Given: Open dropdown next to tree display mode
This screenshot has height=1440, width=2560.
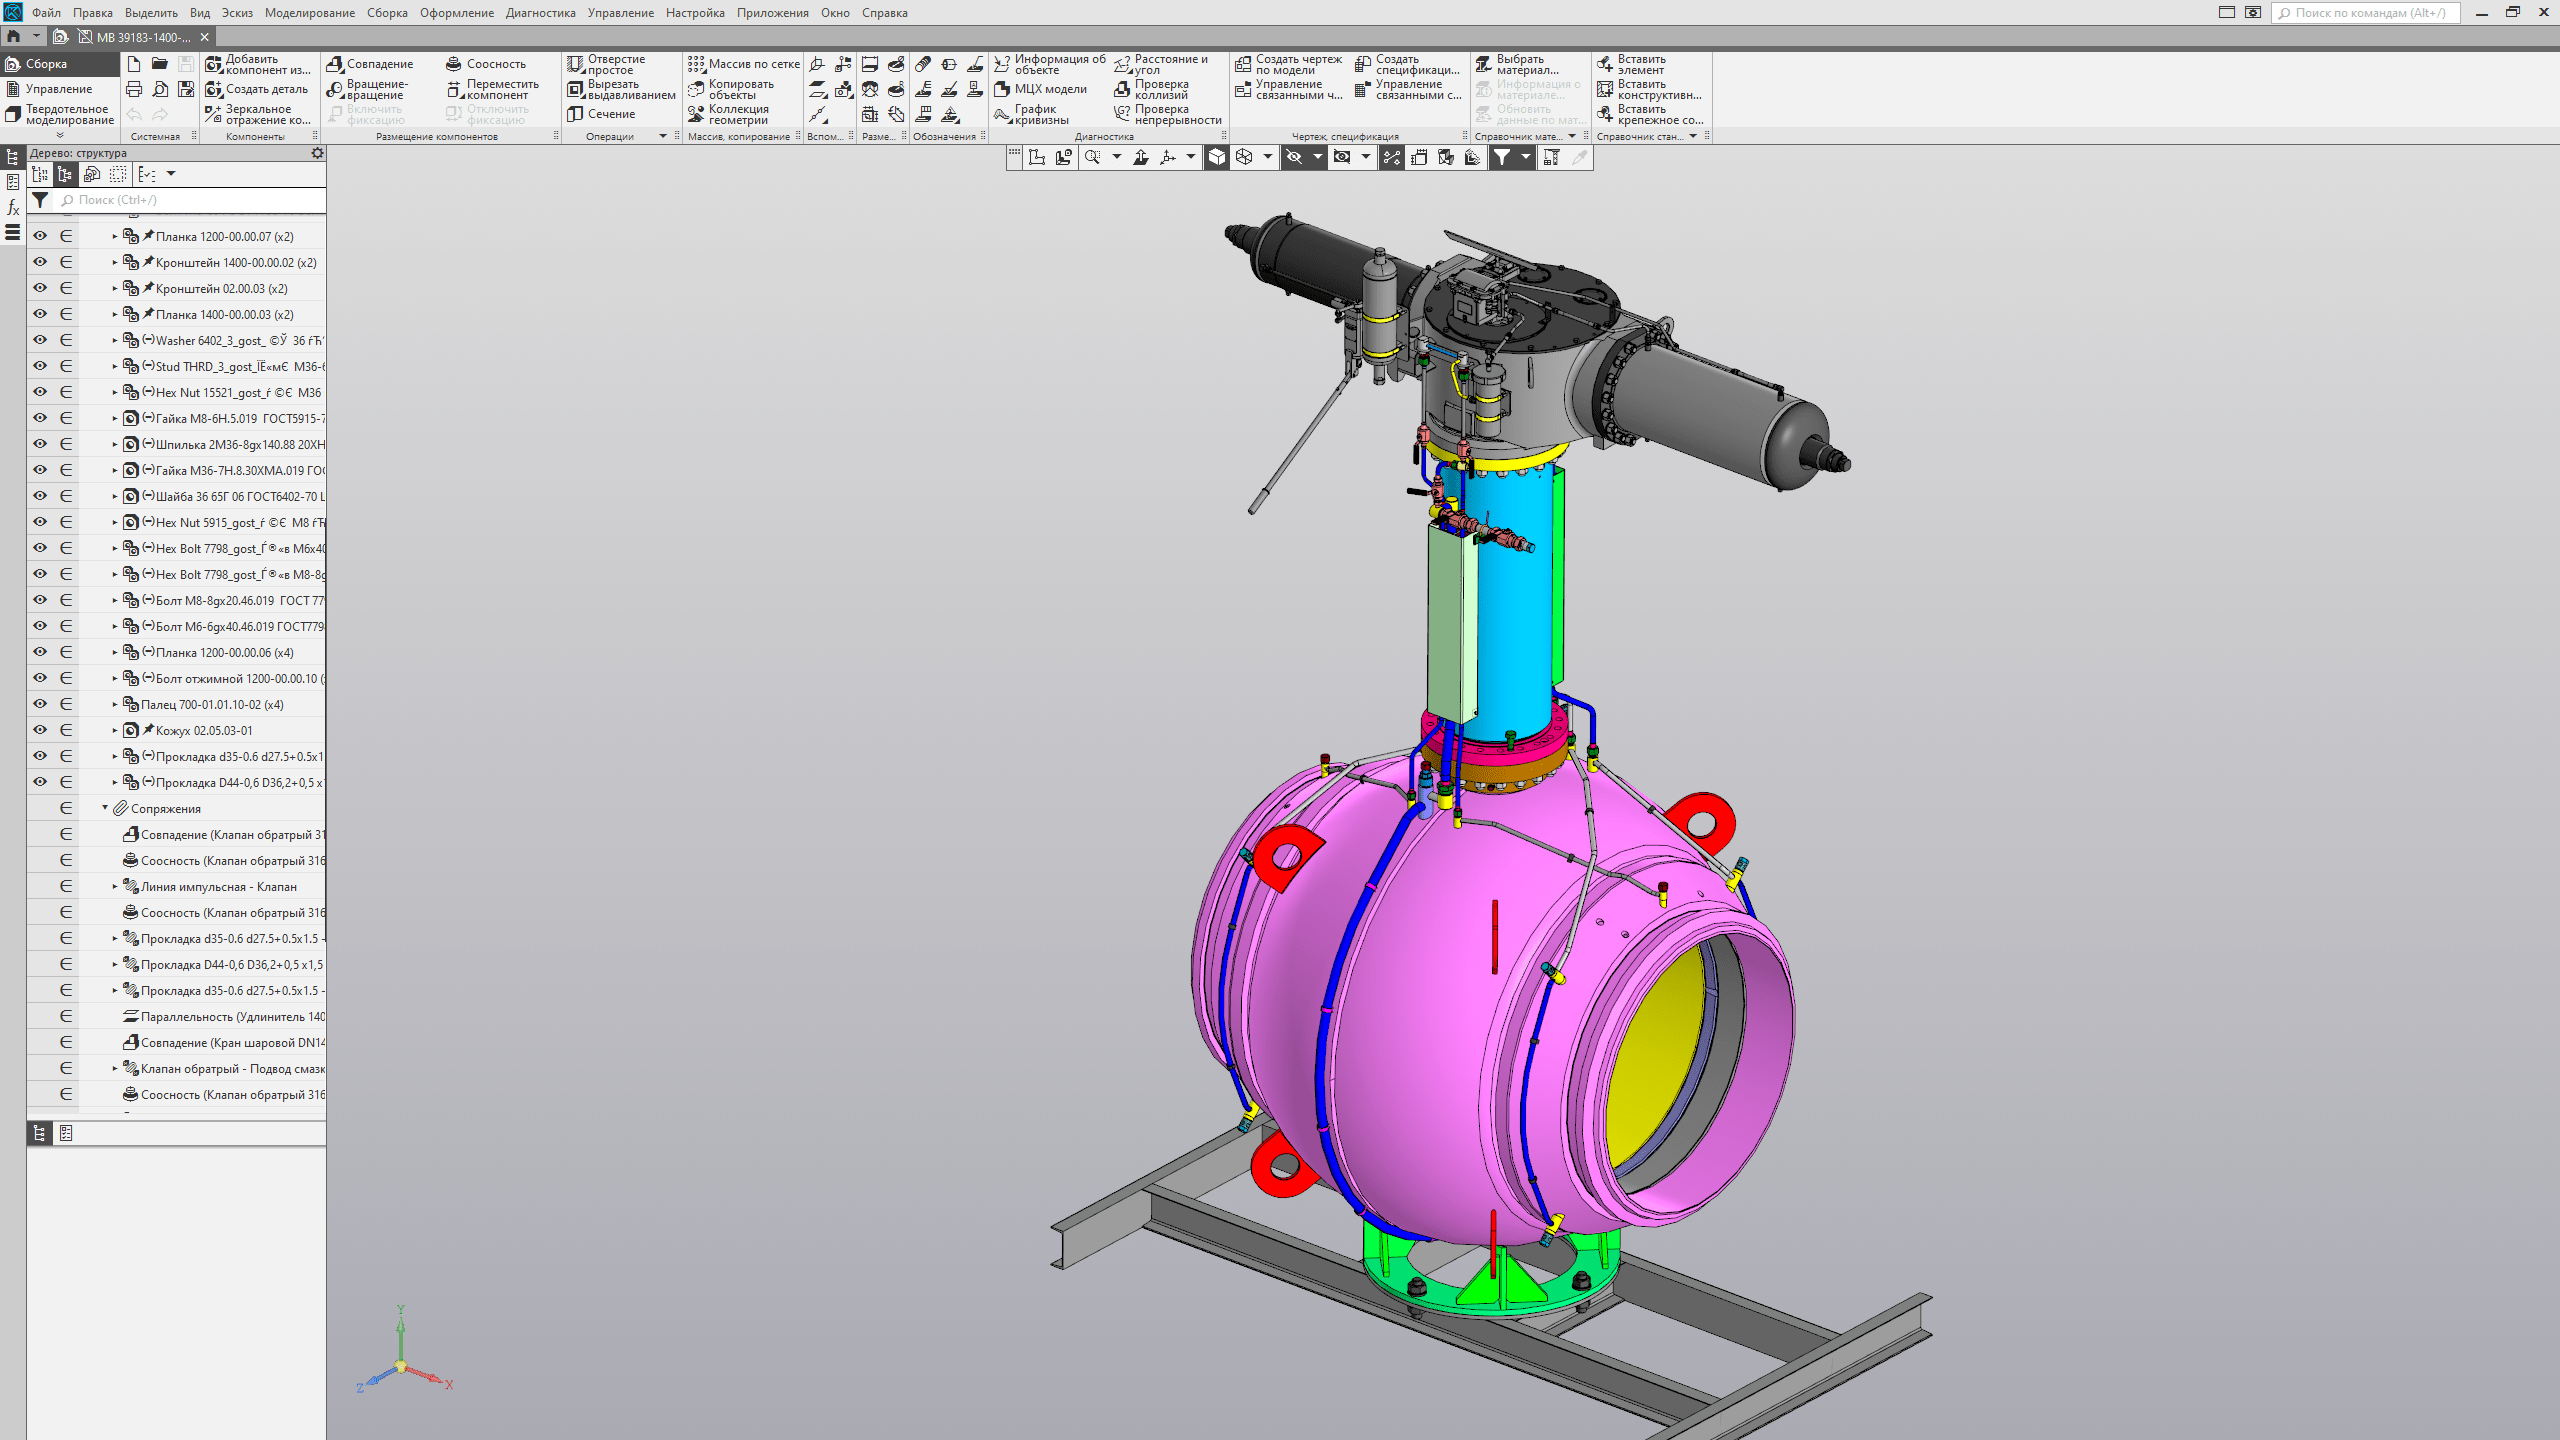Looking at the screenshot, I should (171, 174).
